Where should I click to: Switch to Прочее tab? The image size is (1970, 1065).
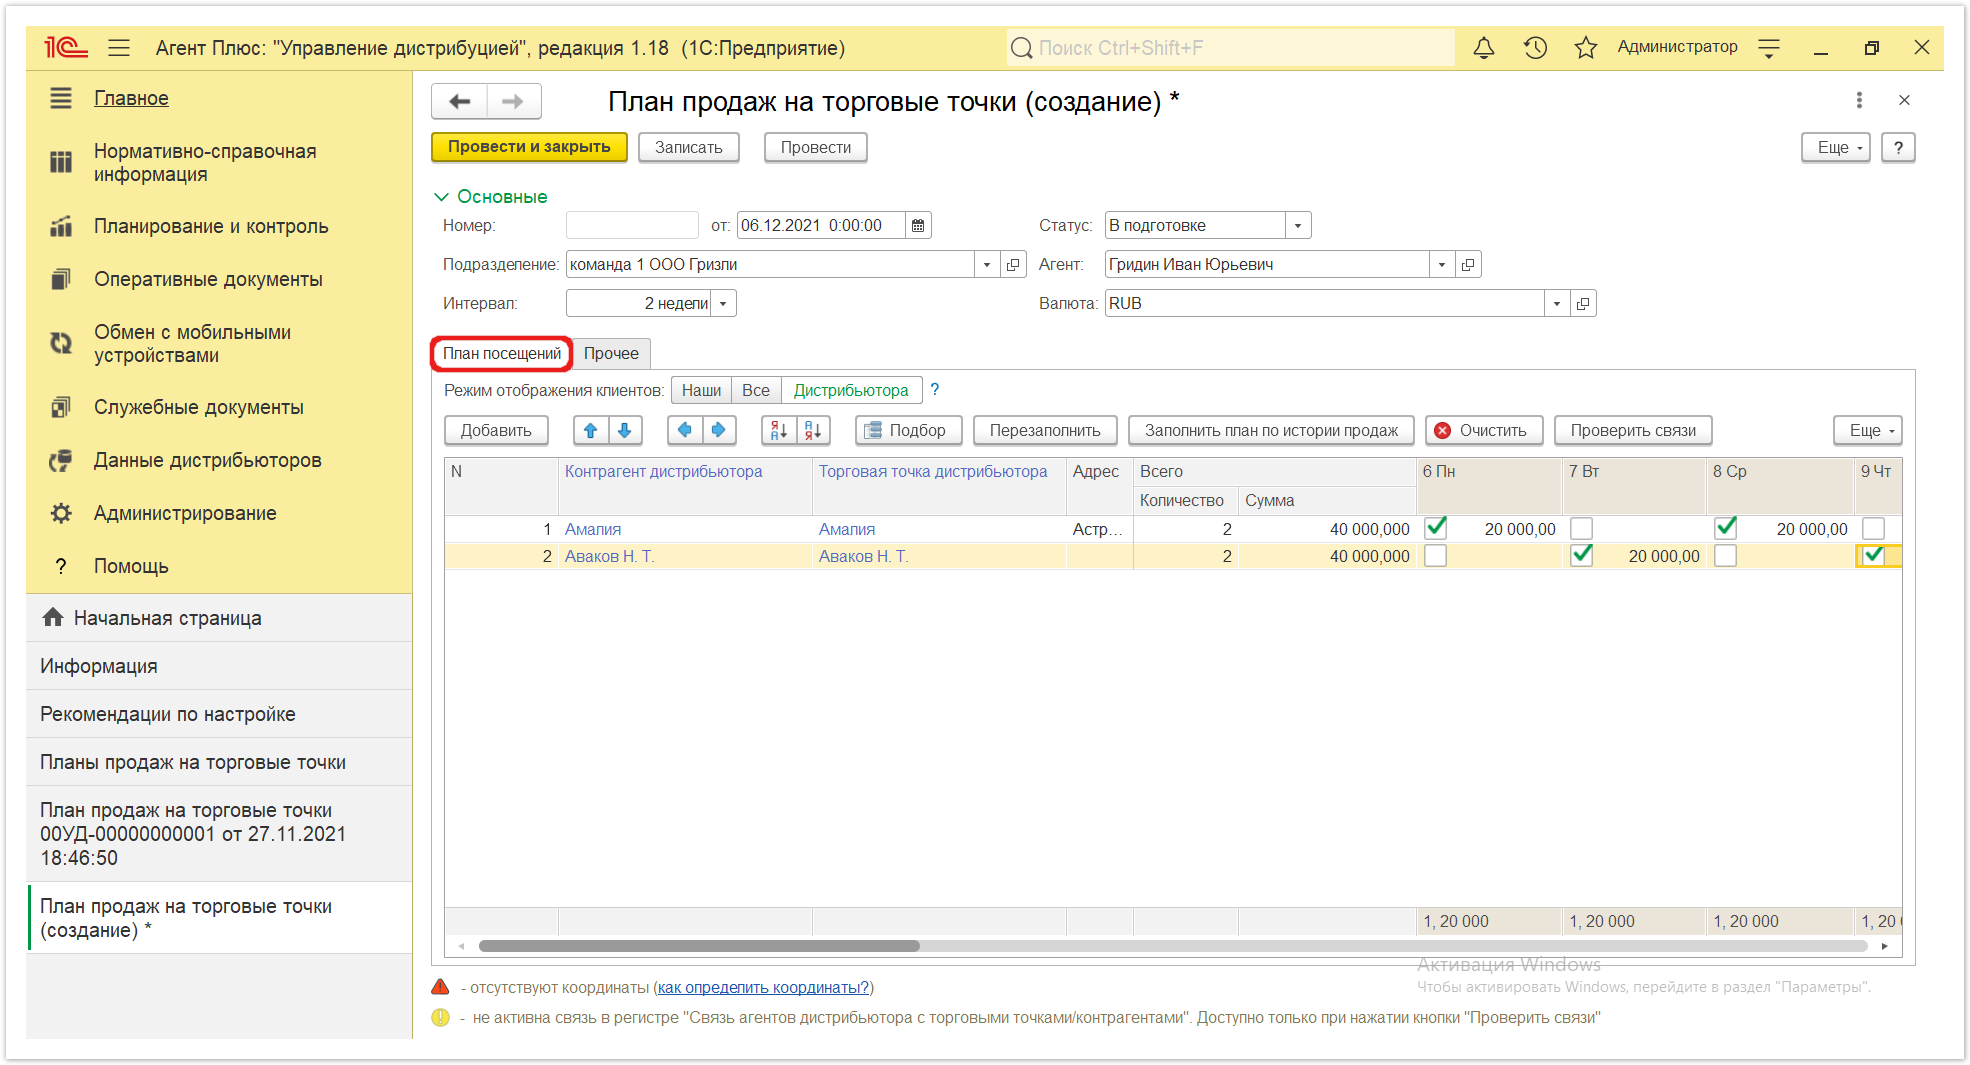(611, 353)
